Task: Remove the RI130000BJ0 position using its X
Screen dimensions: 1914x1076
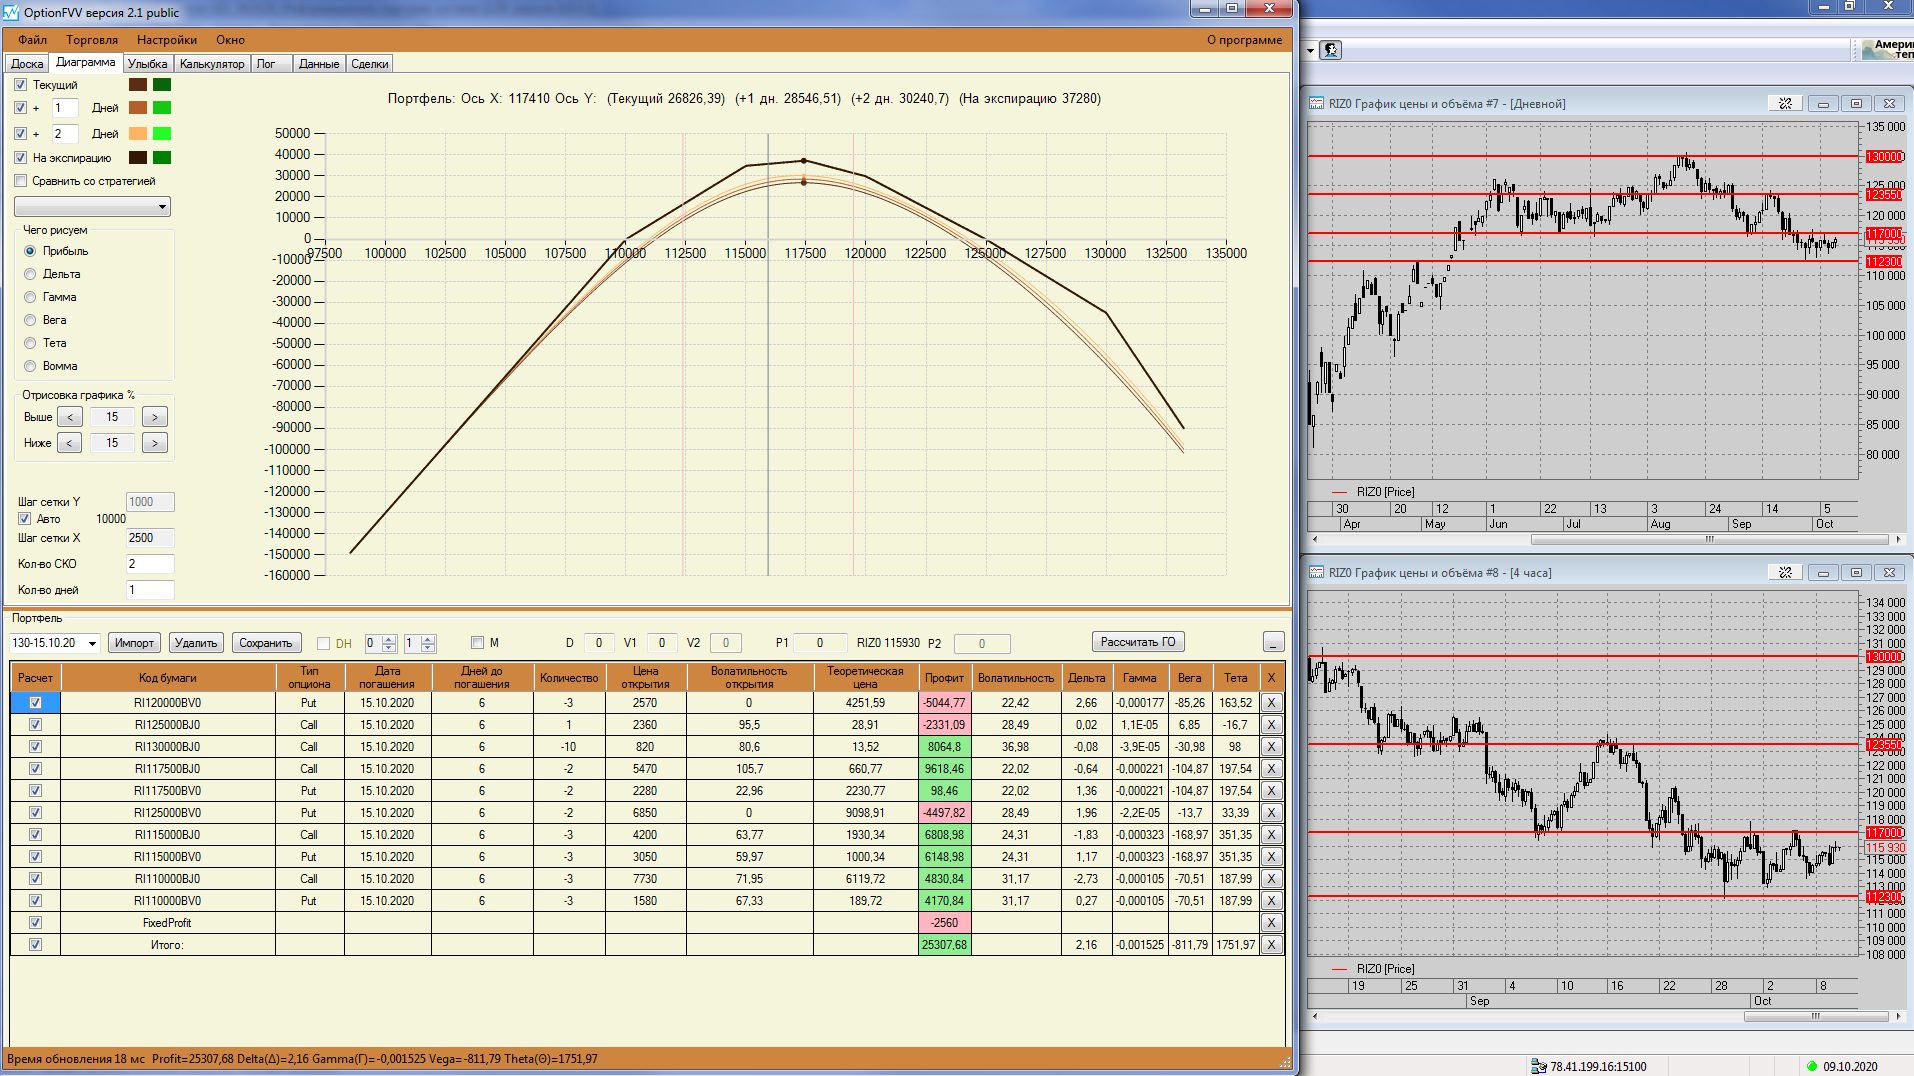Action: (x=1271, y=747)
